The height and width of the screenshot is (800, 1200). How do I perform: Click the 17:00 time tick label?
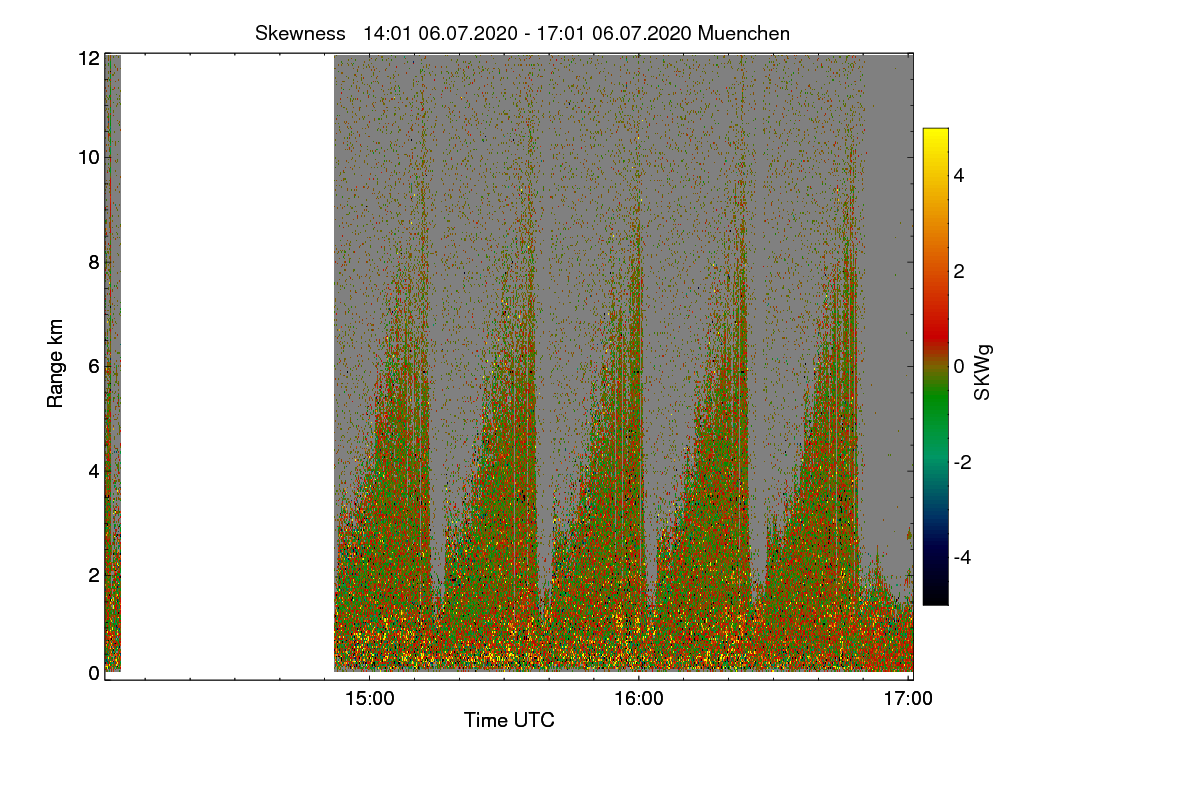[x=908, y=699]
